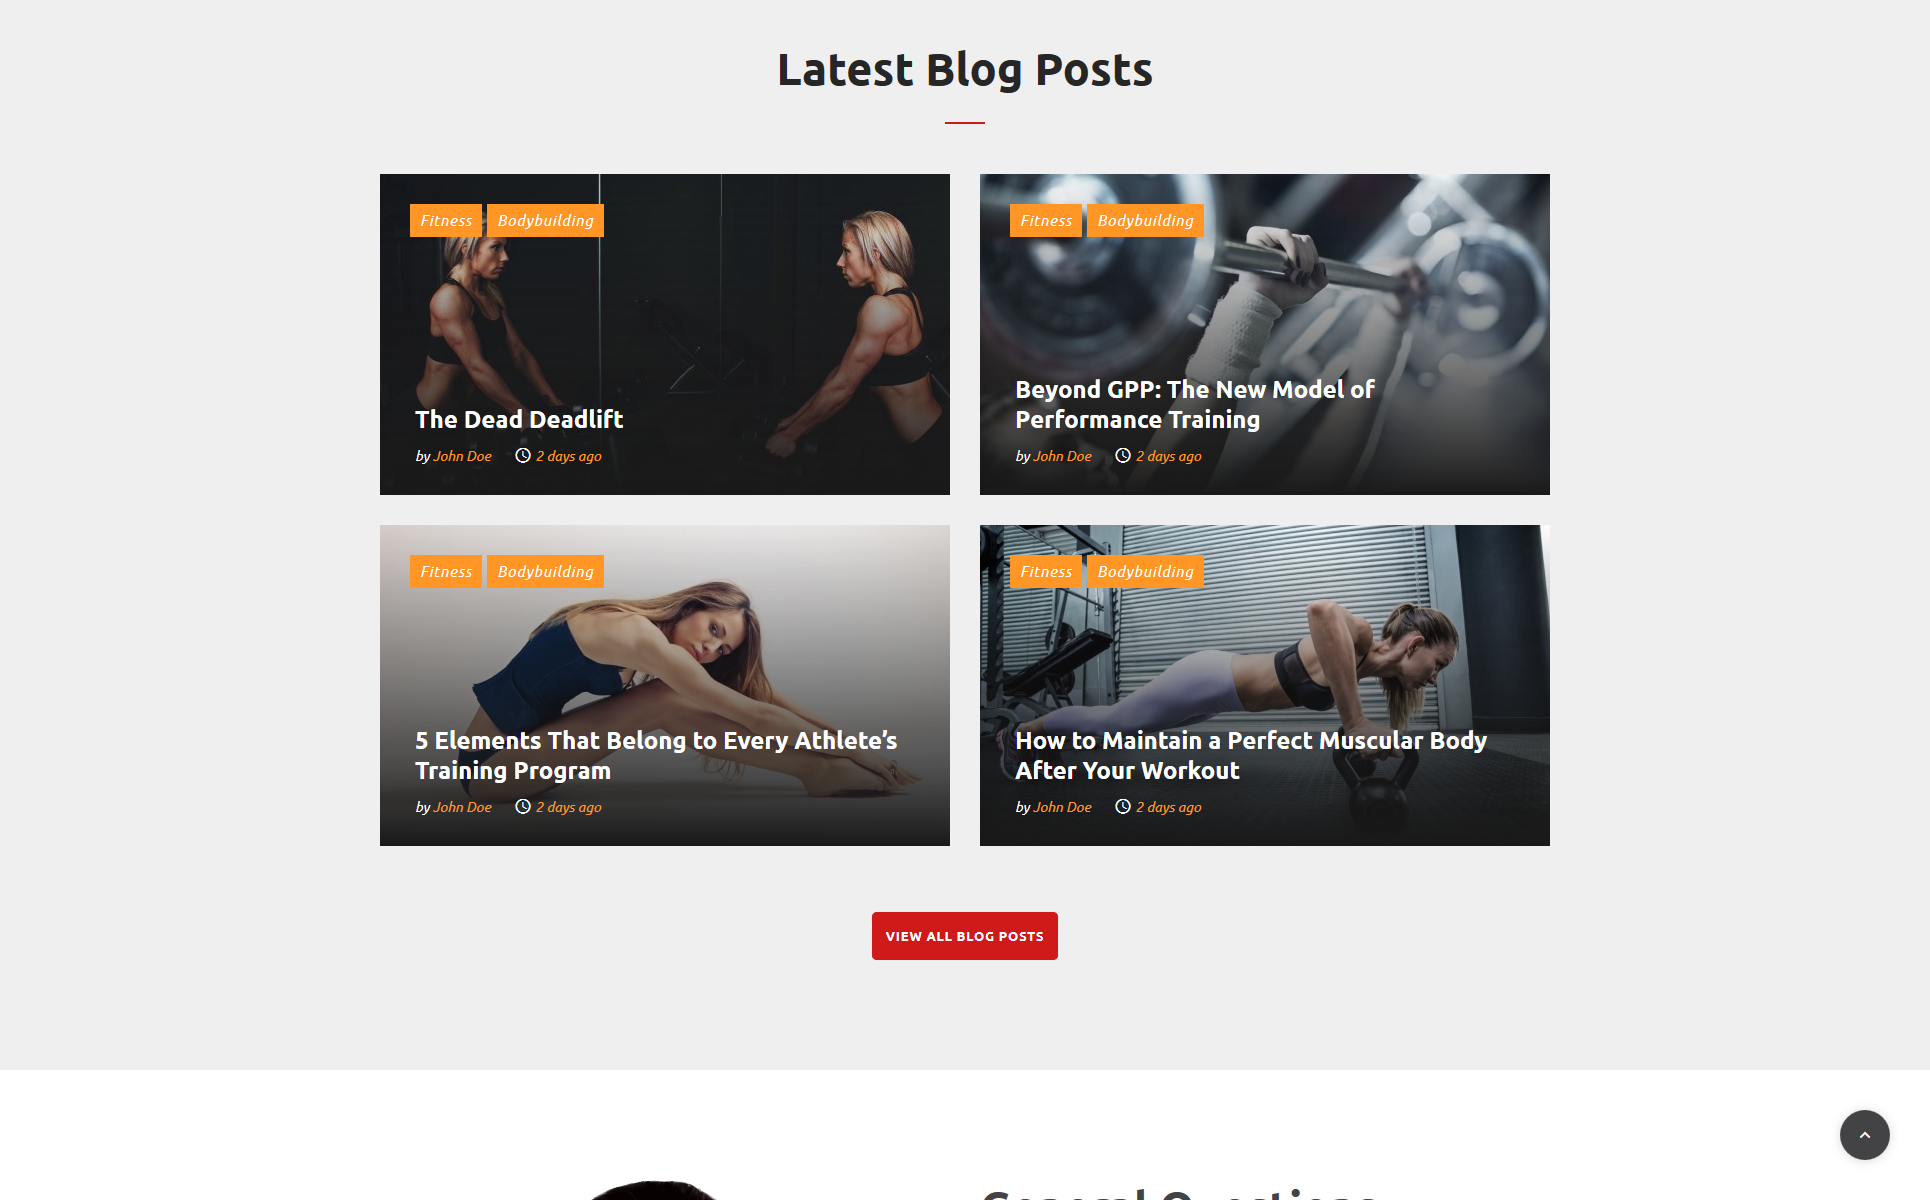1930x1200 pixels.
Task: Click Bodybuilding tag on the Muscular Body card
Action: pyautogui.click(x=1145, y=571)
